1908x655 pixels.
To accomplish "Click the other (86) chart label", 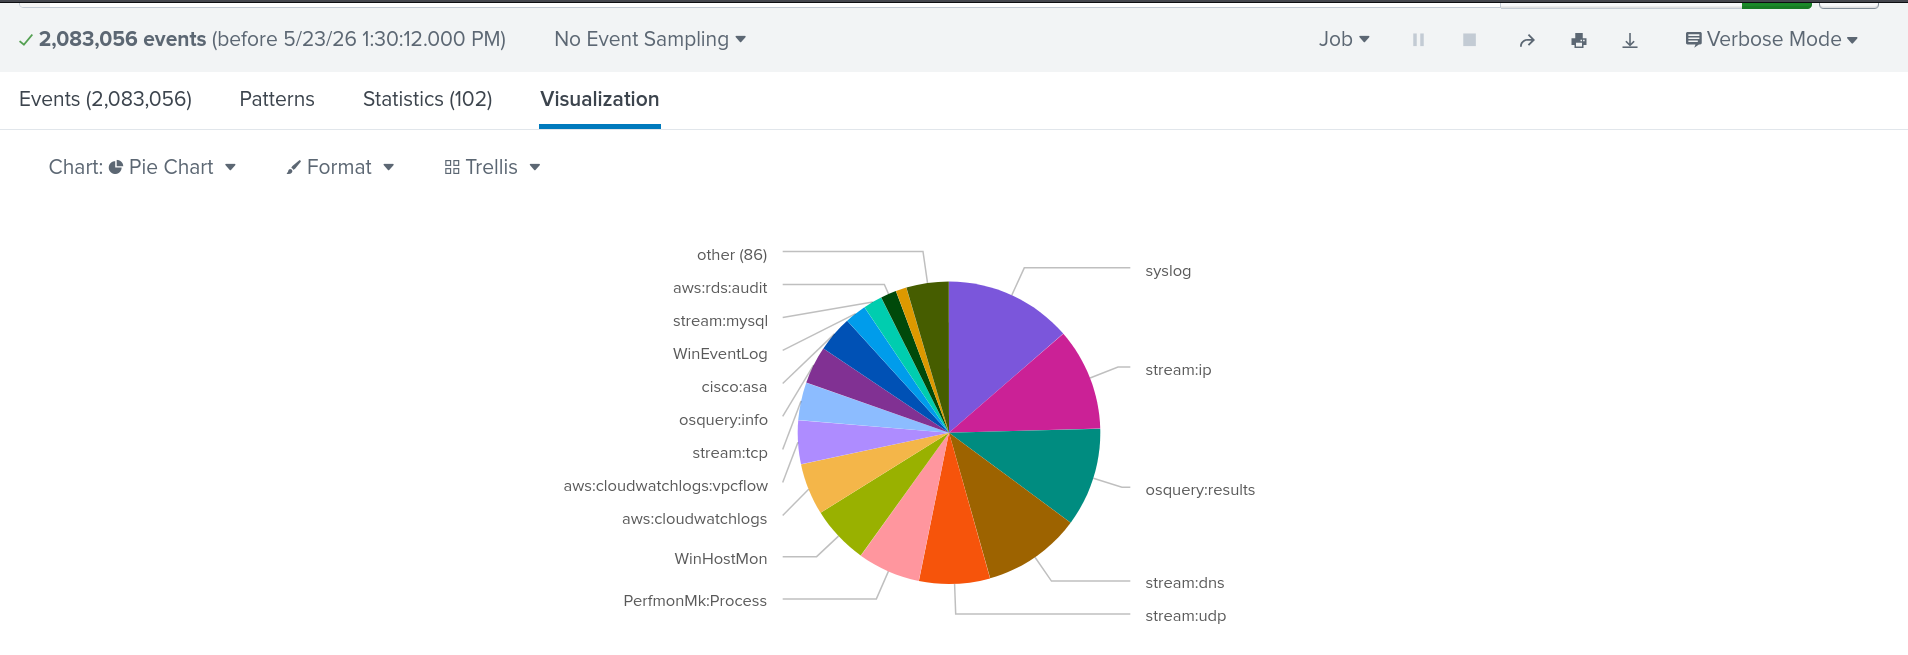I will 732,255.
